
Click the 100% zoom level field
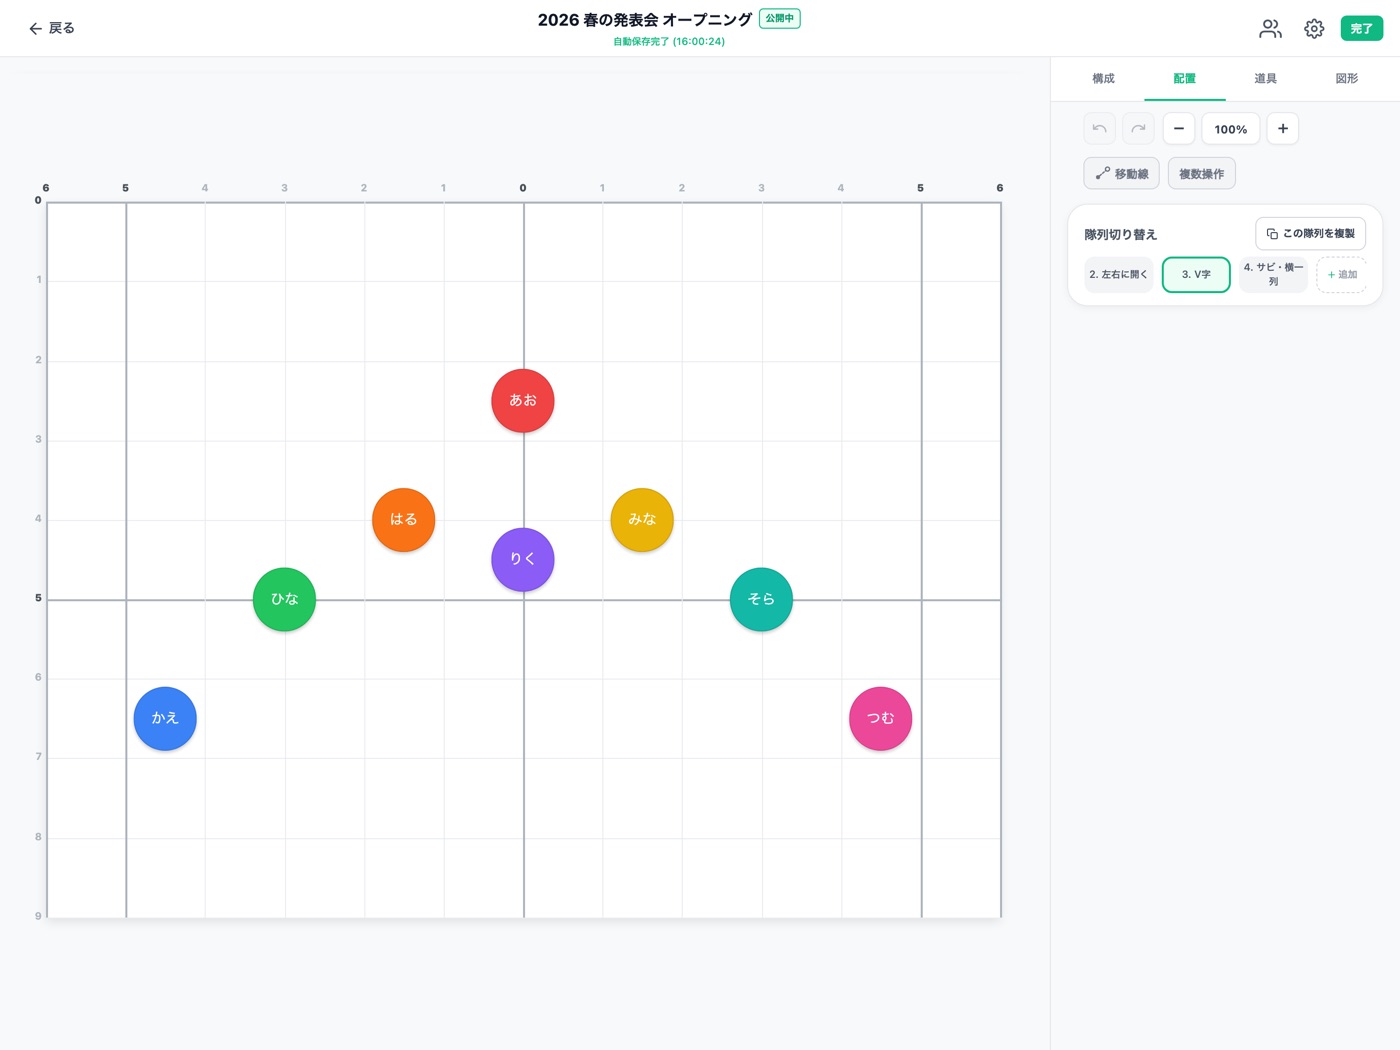[x=1230, y=129]
